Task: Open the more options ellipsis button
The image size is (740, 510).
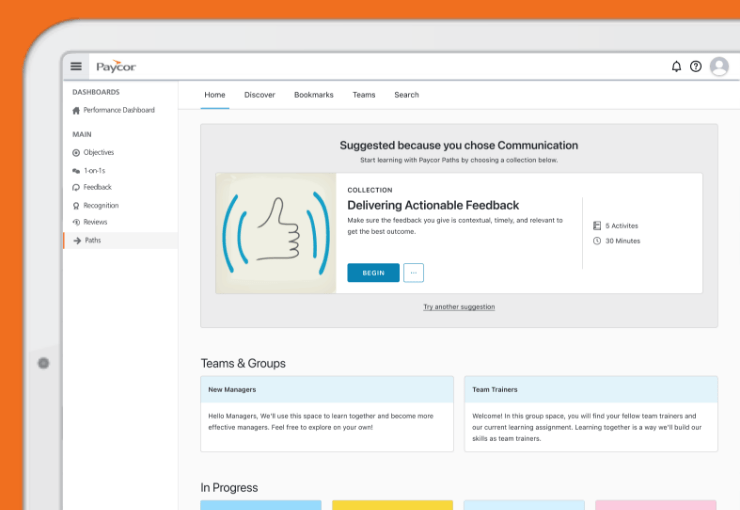Action: point(413,273)
